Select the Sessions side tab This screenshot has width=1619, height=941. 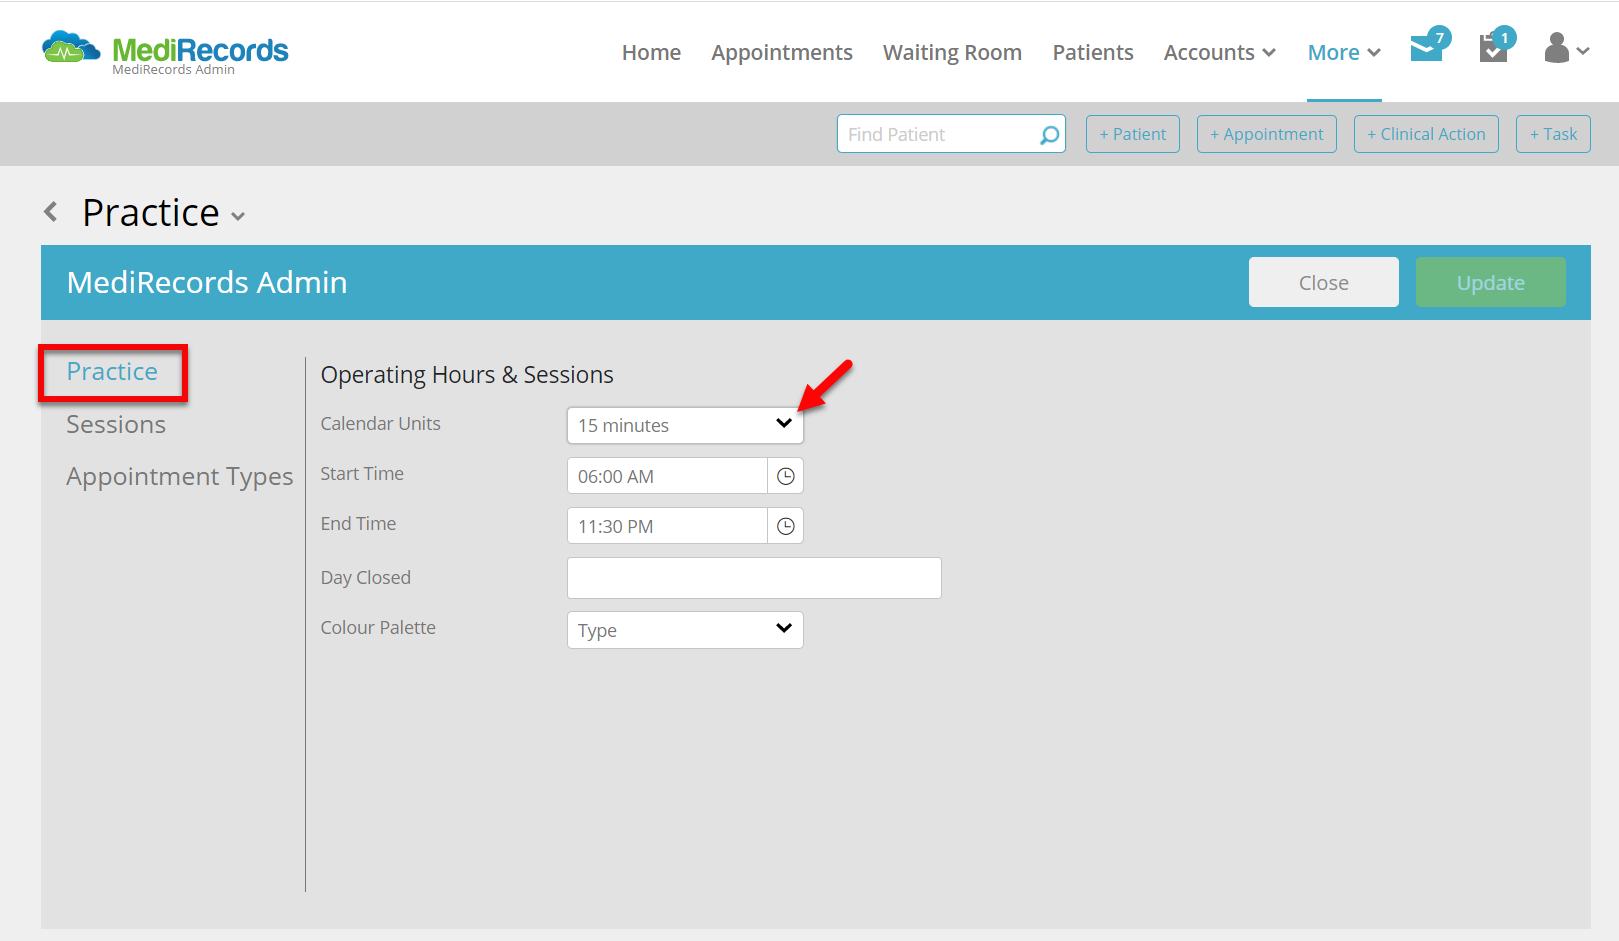116,425
